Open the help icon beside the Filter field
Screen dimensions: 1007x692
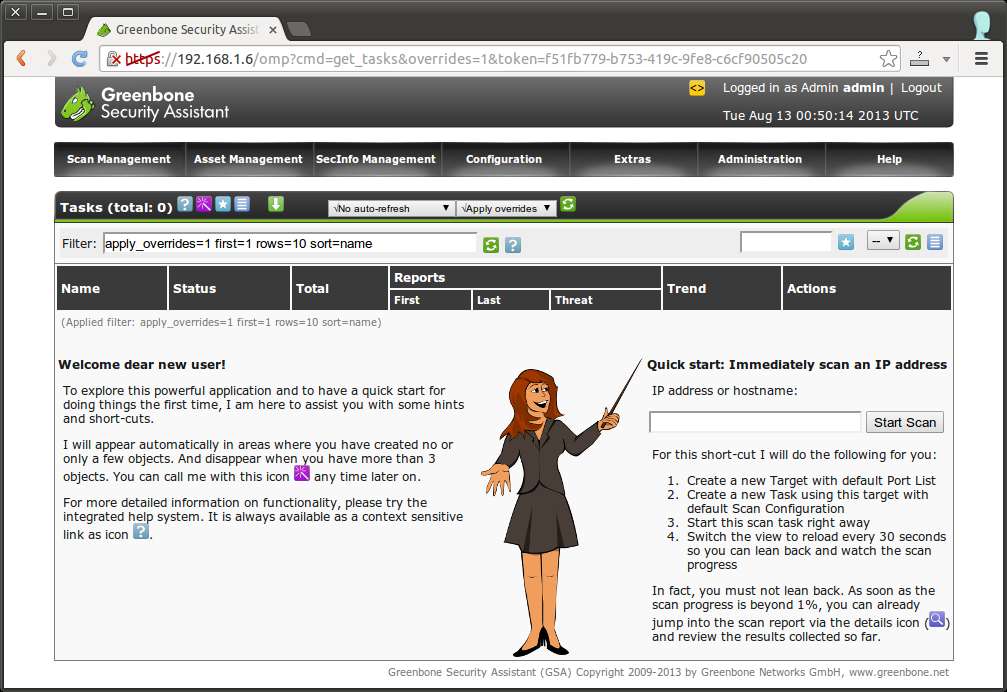click(x=512, y=245)
